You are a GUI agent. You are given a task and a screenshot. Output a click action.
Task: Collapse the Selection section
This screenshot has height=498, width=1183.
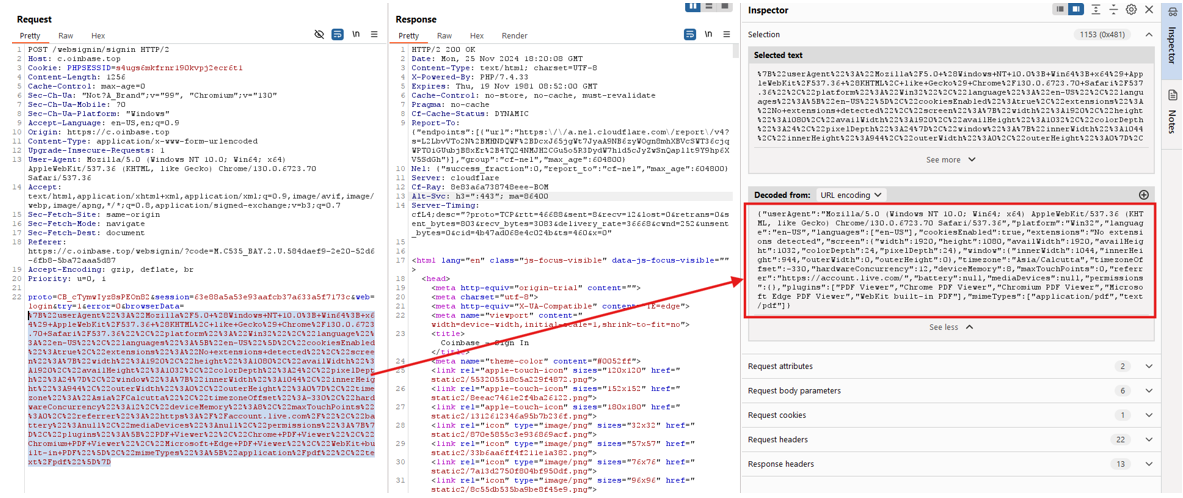pyautogui.click(x=1149, y=35)
